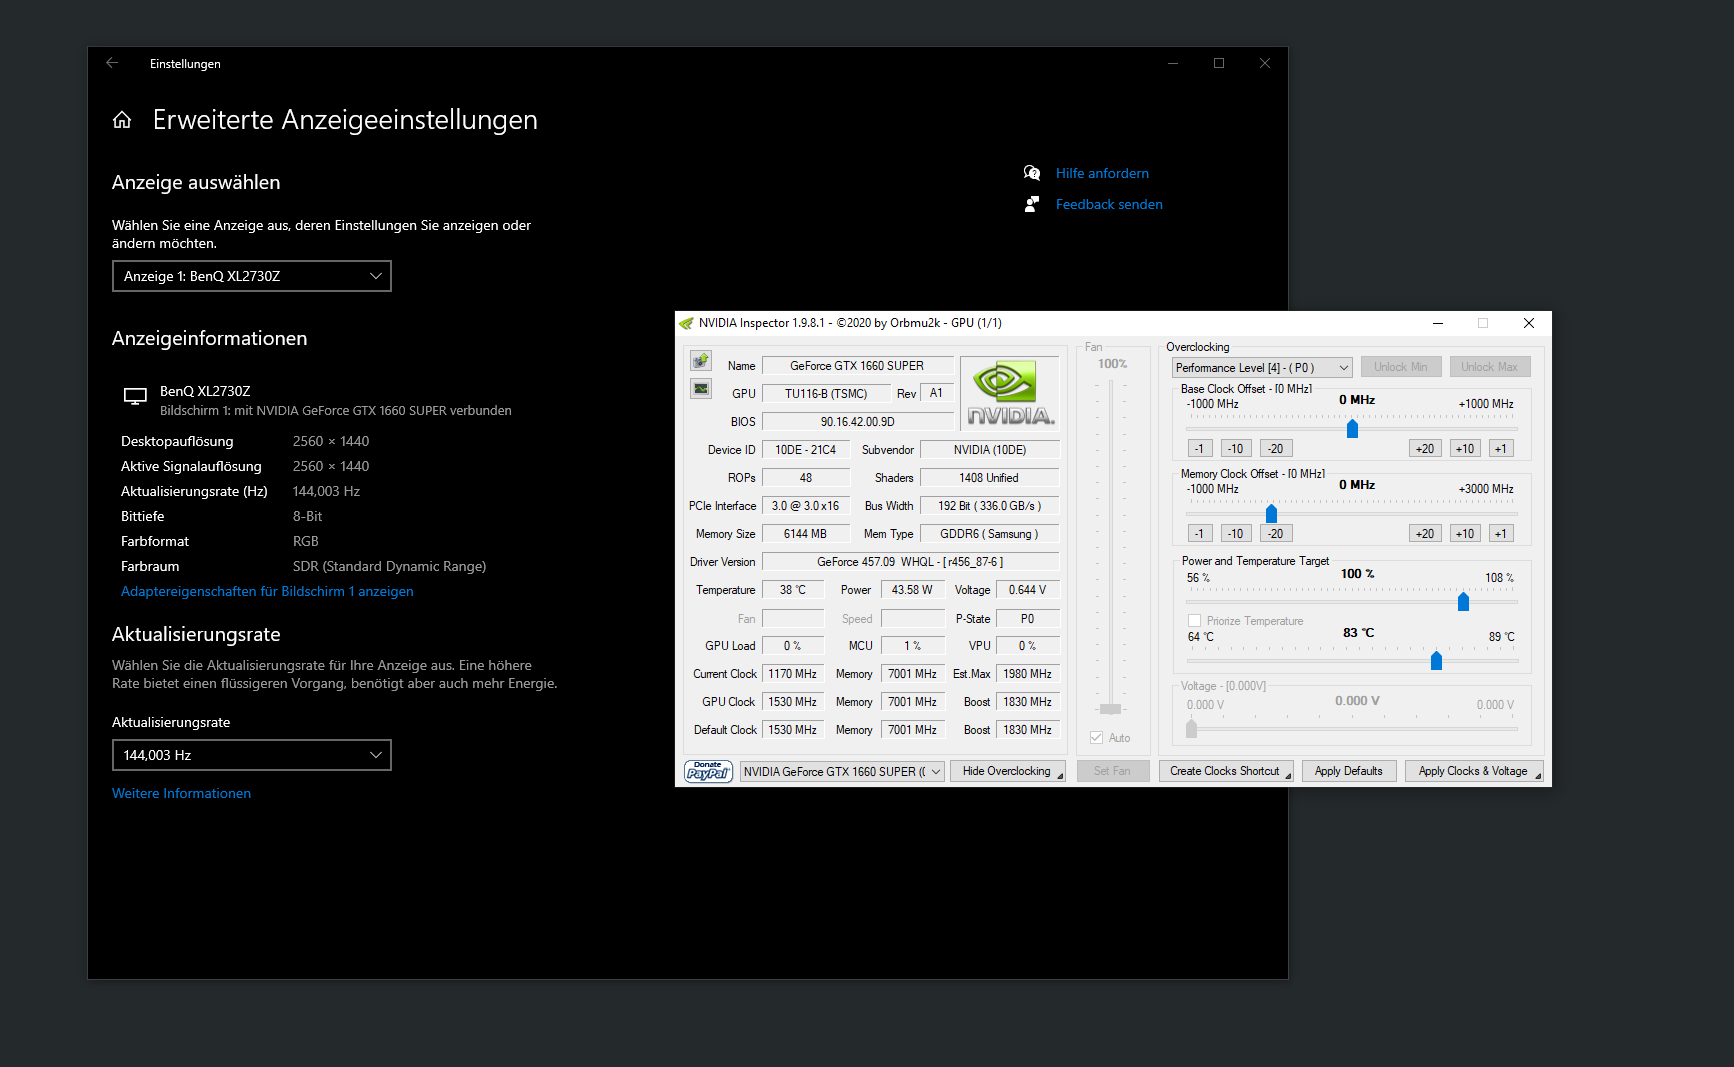Image resolution: width=1734 pixels, height=1067 pixels.
Task: Open Adaptereigenschaften für Bildschirm 1 anzeigen
Action: pyautogui.click(x=267, y=591)
